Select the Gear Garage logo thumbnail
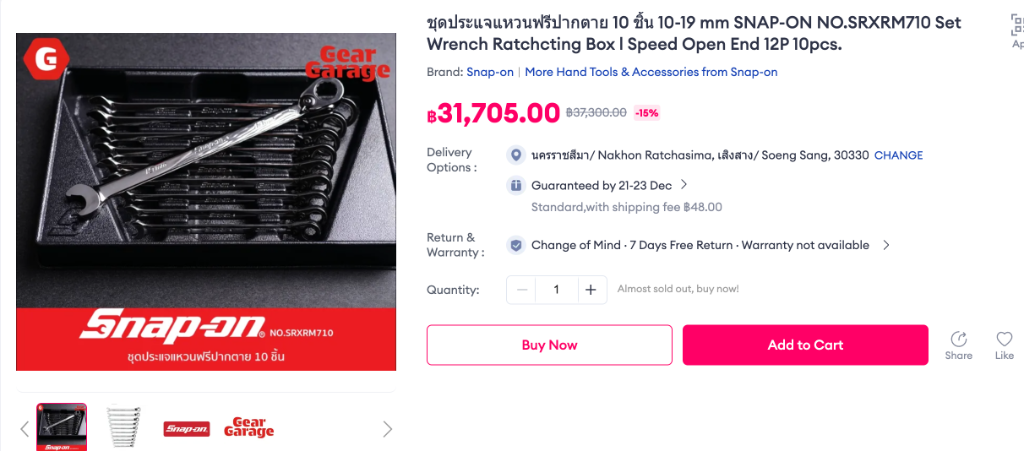1024x451 pixels. [x=249, y=428]
